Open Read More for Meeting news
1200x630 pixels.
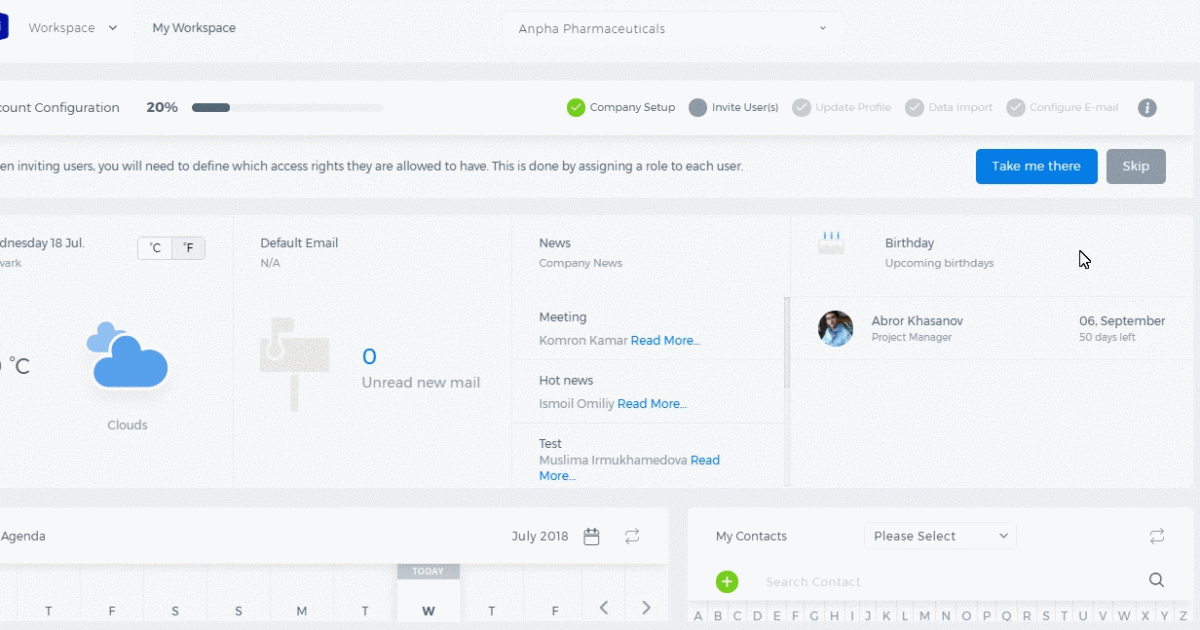(x=665, y=340)
